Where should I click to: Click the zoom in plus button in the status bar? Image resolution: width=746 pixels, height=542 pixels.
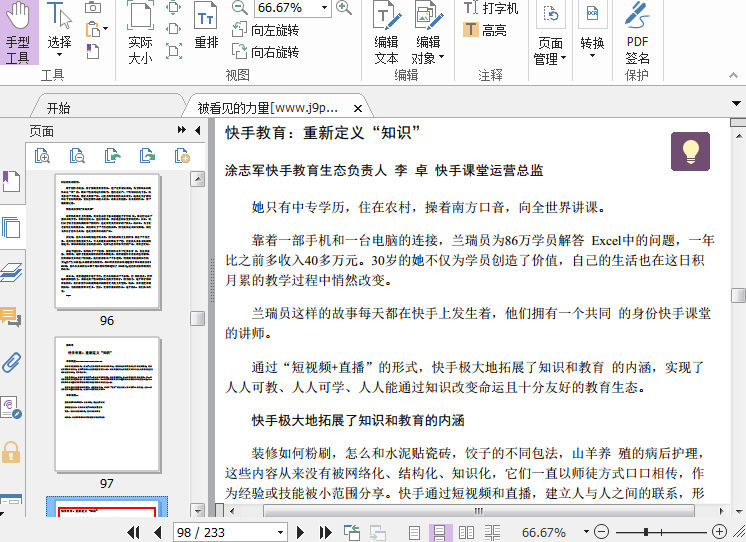(719, 532)
